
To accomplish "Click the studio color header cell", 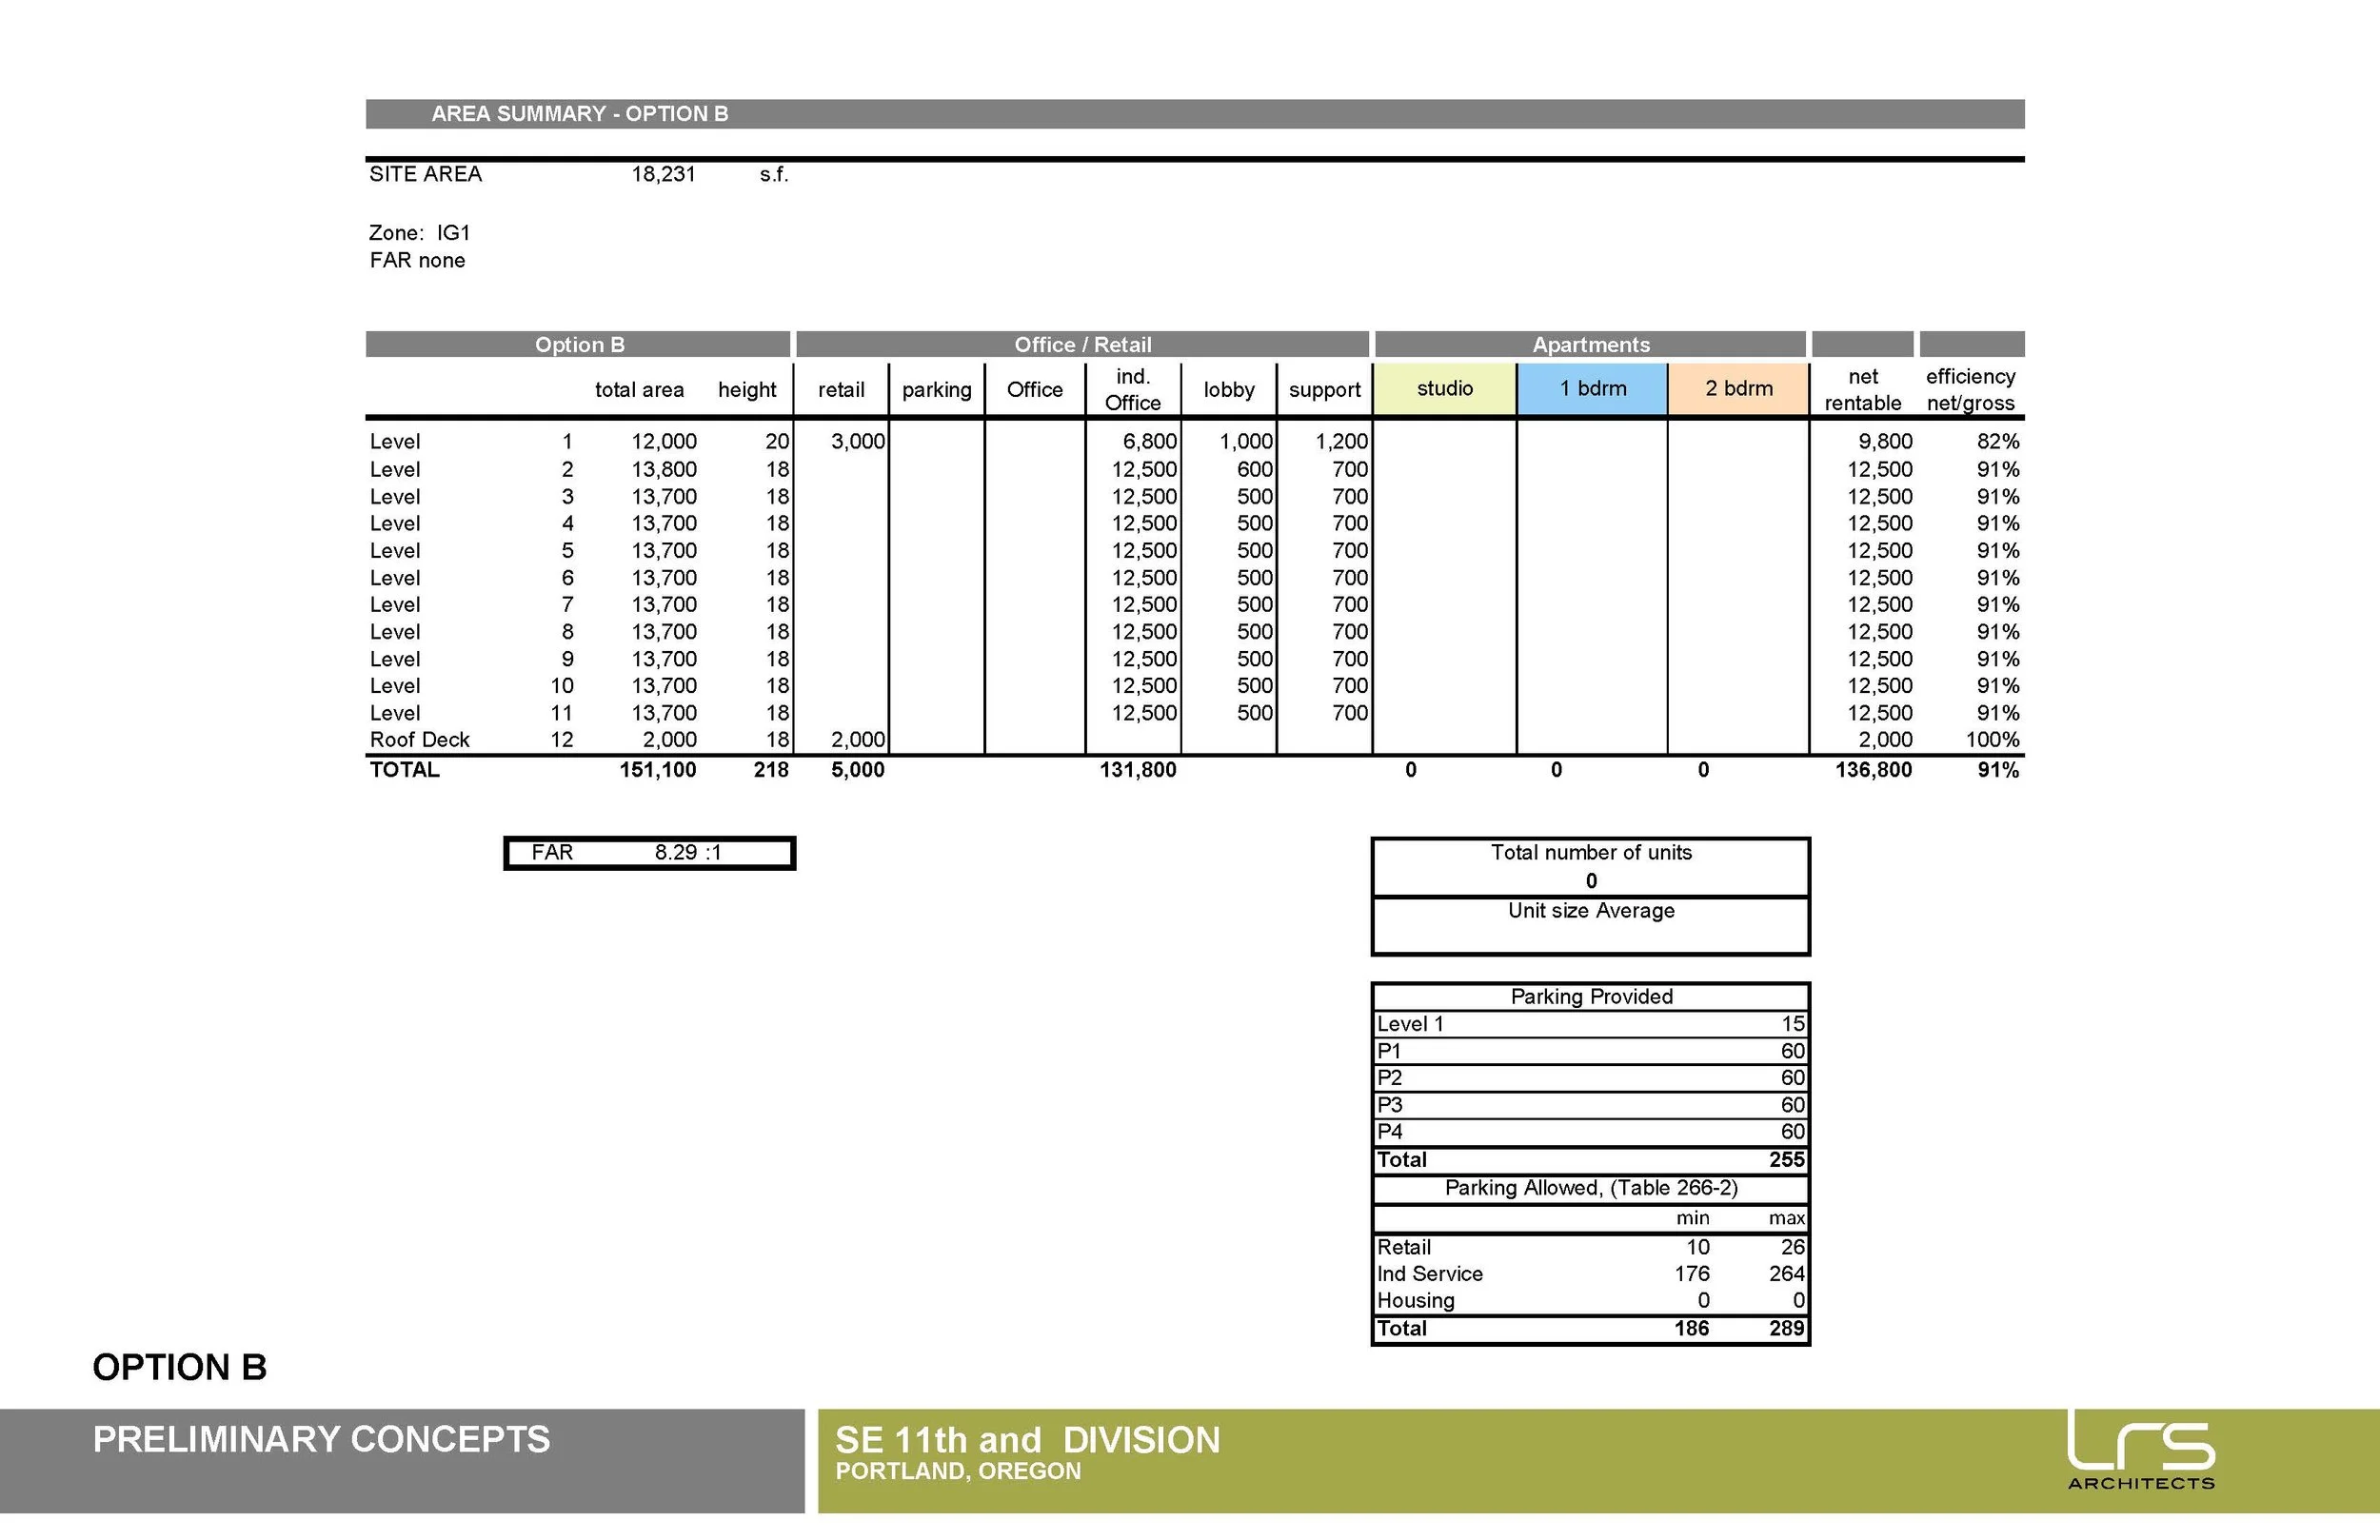I will [x=1444, y=388].
